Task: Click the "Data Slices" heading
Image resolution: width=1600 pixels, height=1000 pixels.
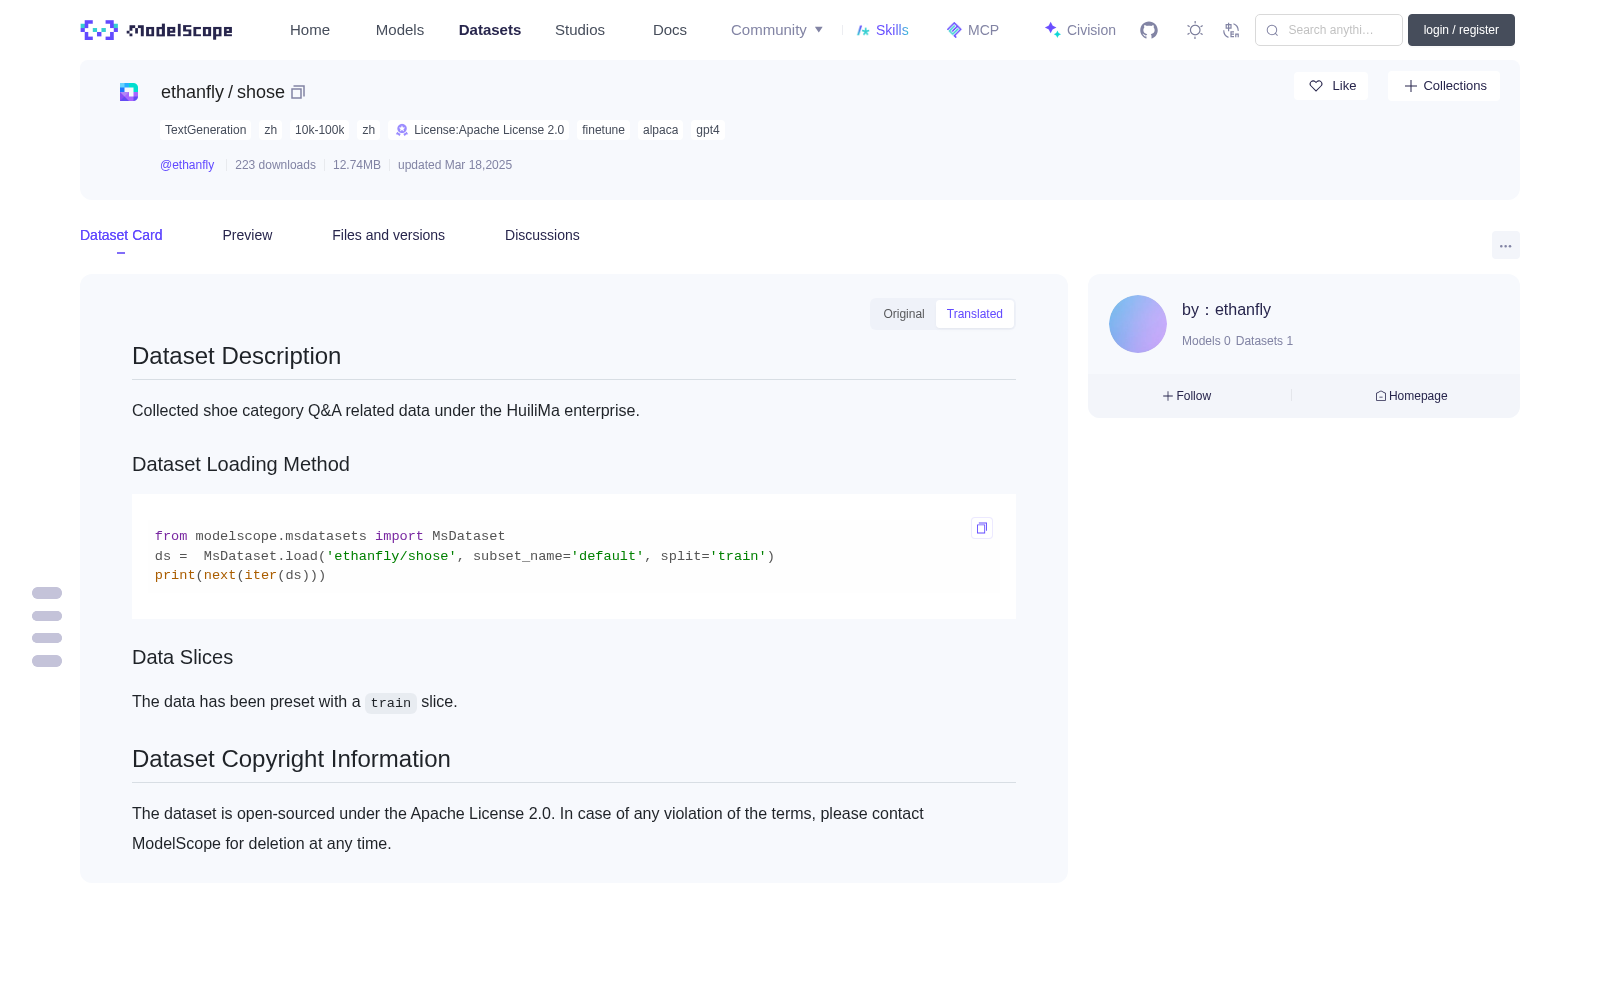Action: click(x=182, y=657)
